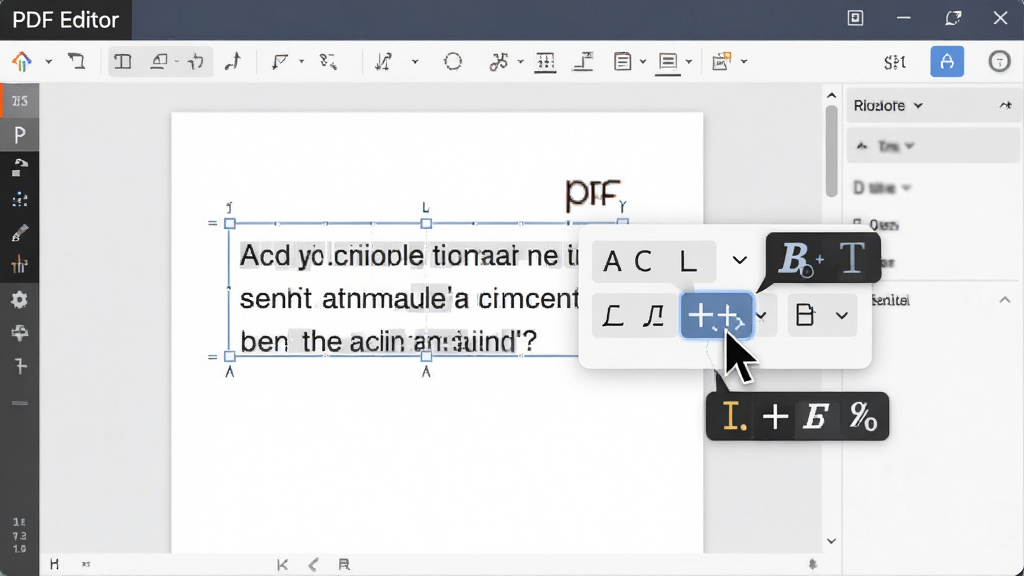Click the underlined text-lines icon in the toolbar

(667, 63)
